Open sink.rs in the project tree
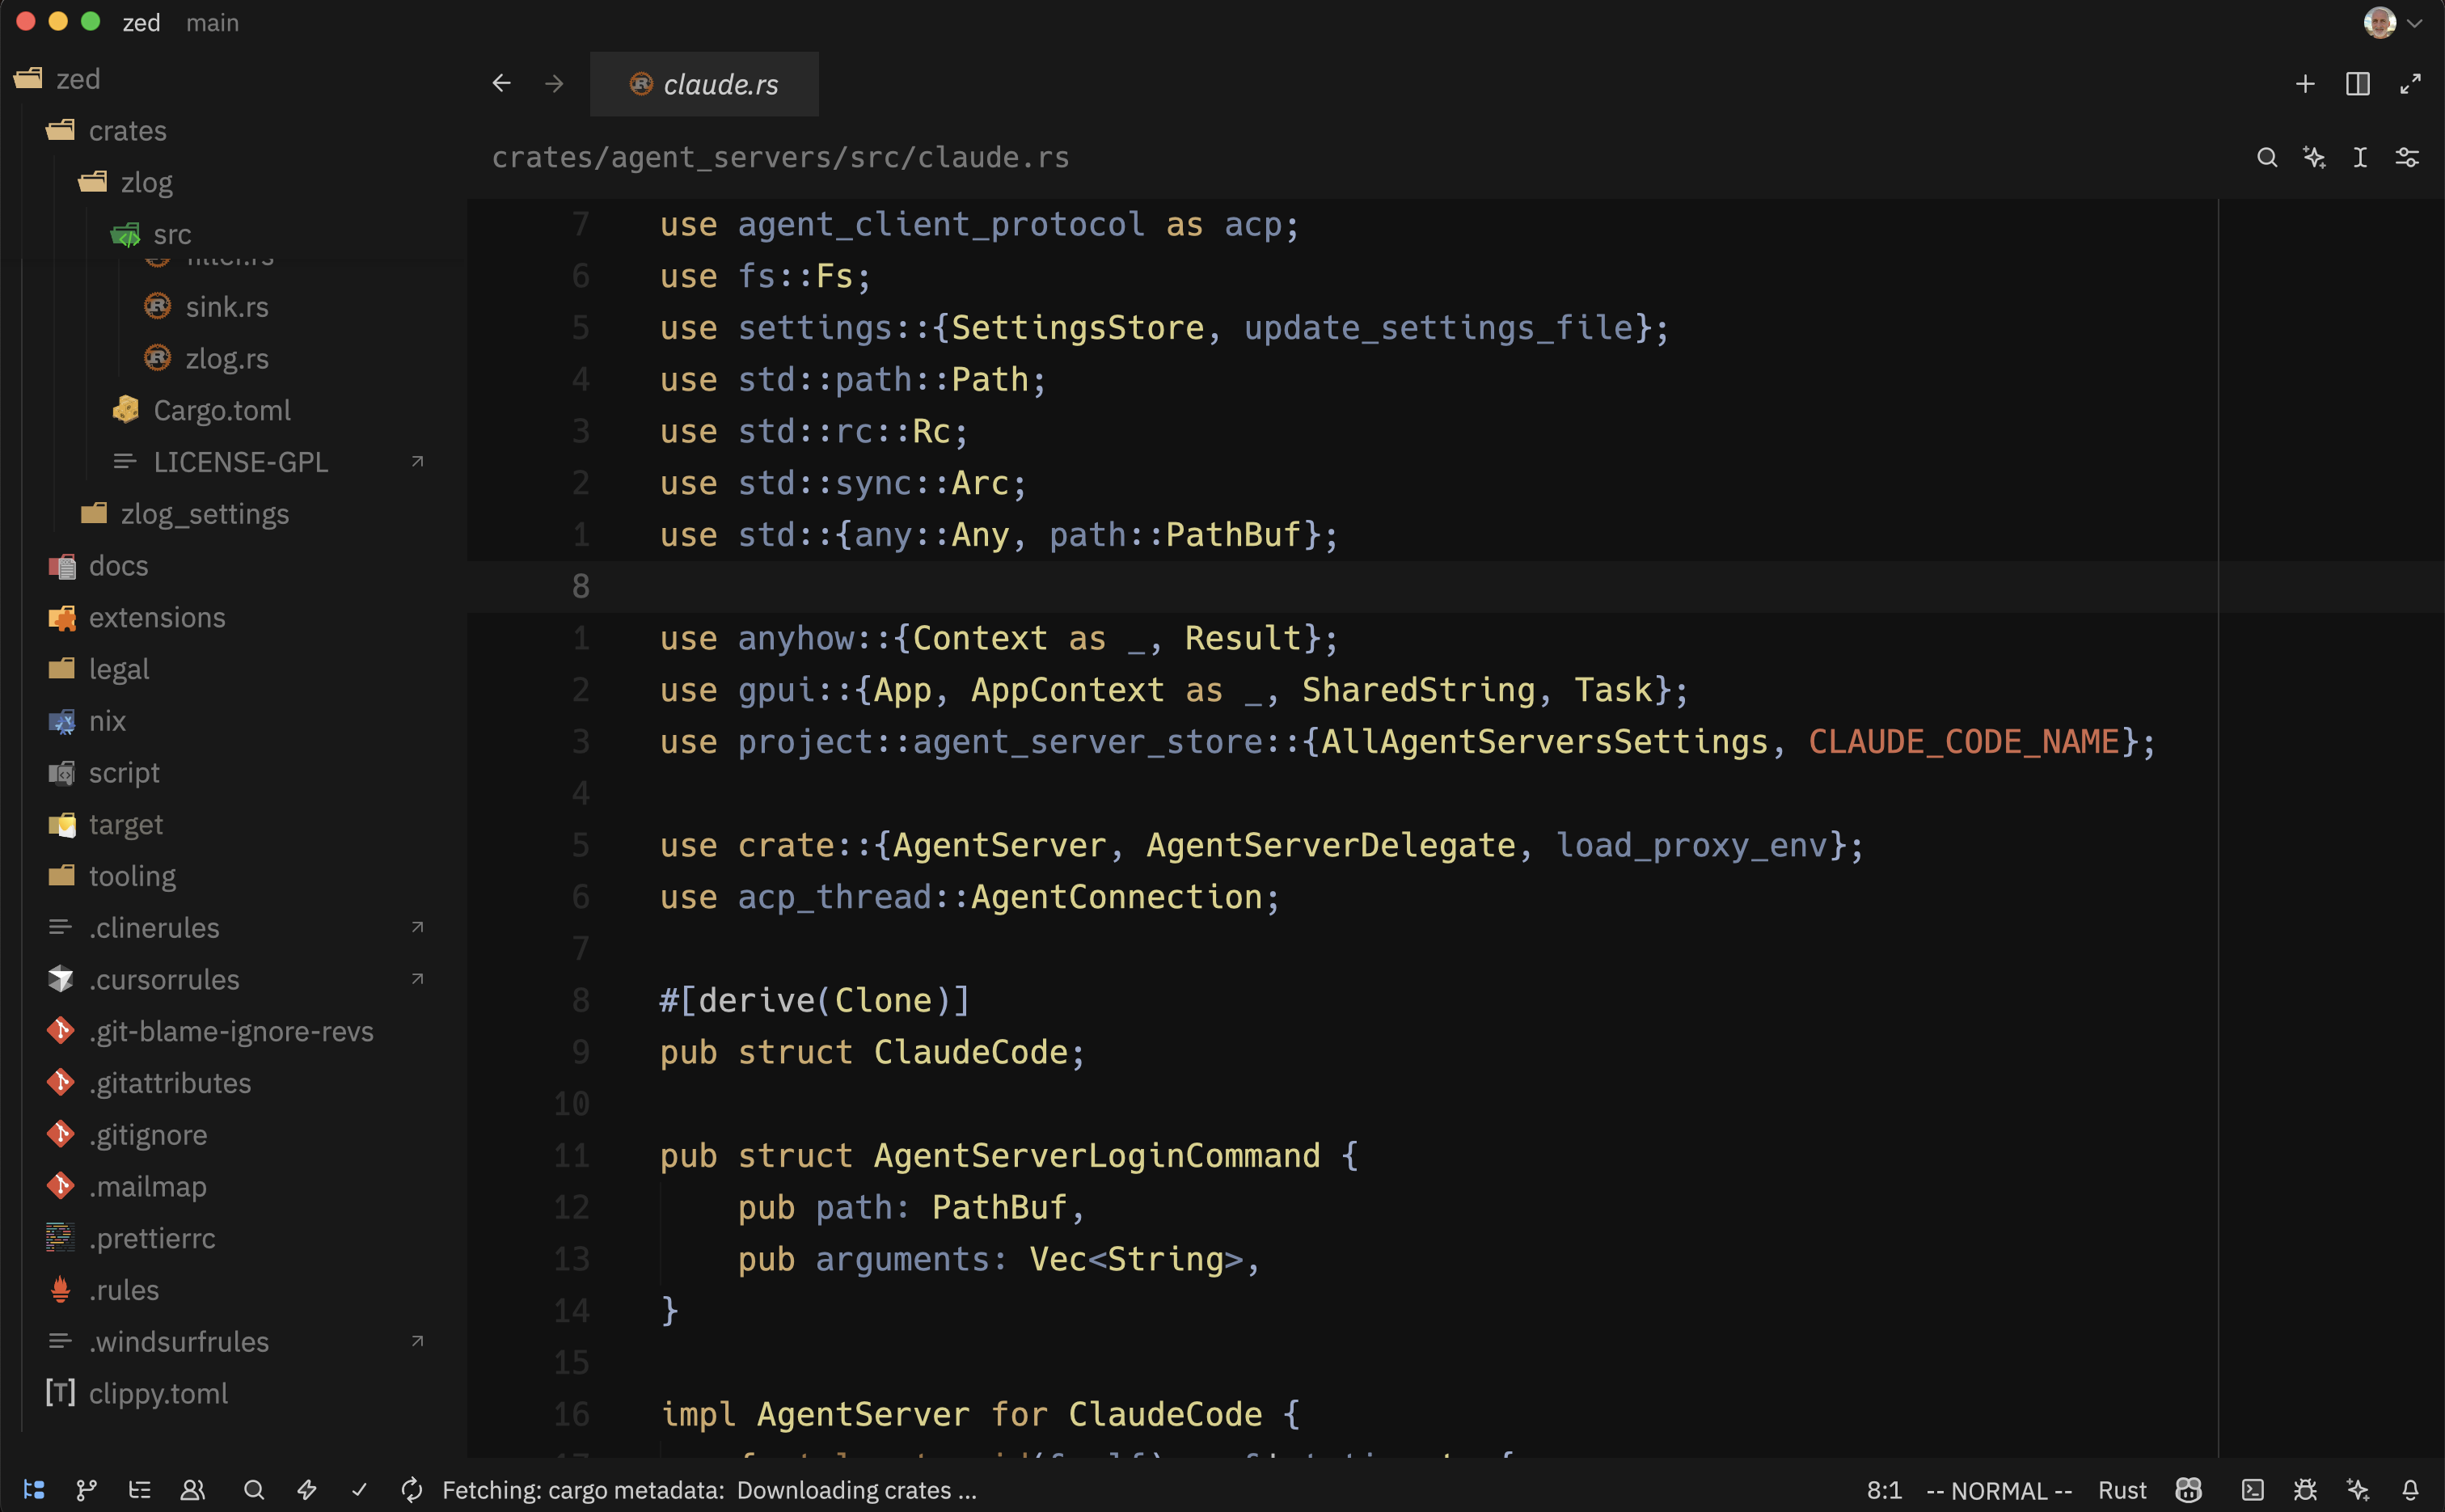This screenshot has width=2445, height=1512. pyautogui.click(x=233, y=307)
